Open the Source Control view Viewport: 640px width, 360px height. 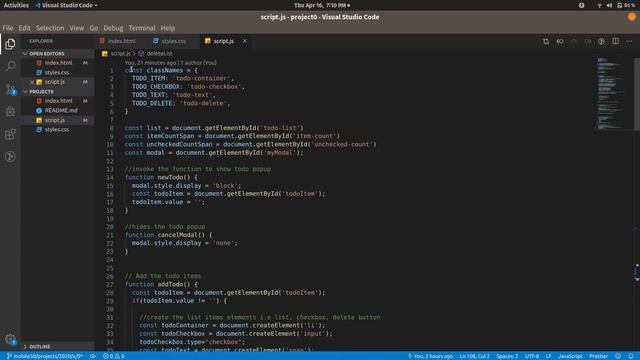[10, 89]
